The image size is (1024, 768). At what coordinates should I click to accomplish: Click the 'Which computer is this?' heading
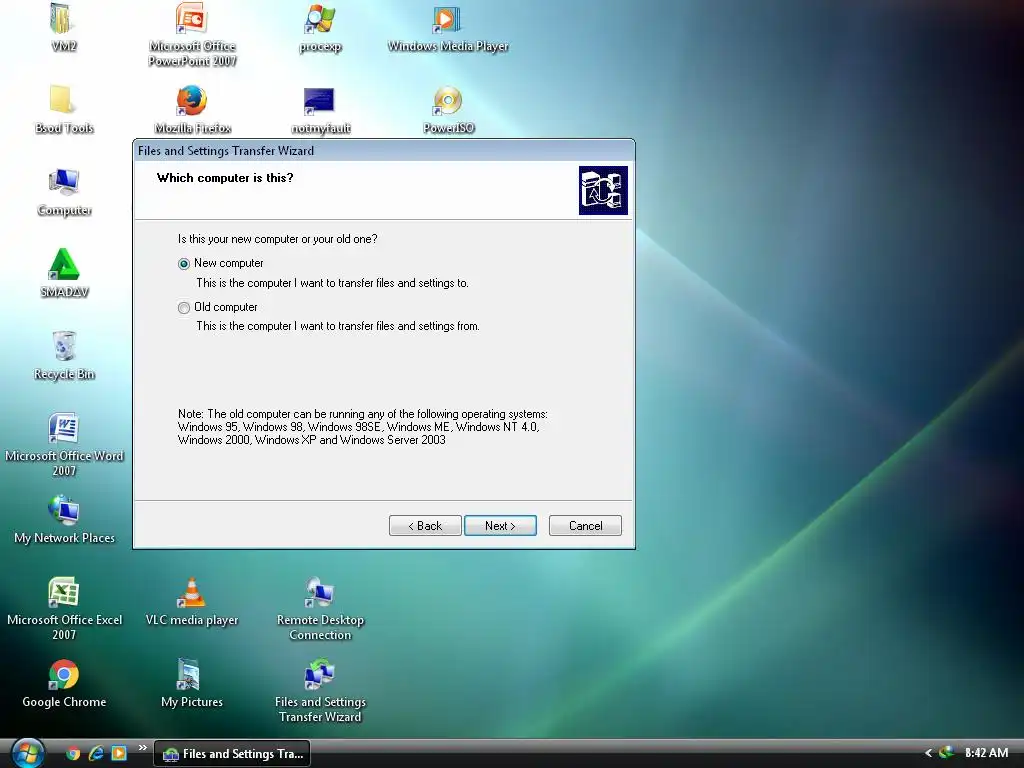pos(225,178)
